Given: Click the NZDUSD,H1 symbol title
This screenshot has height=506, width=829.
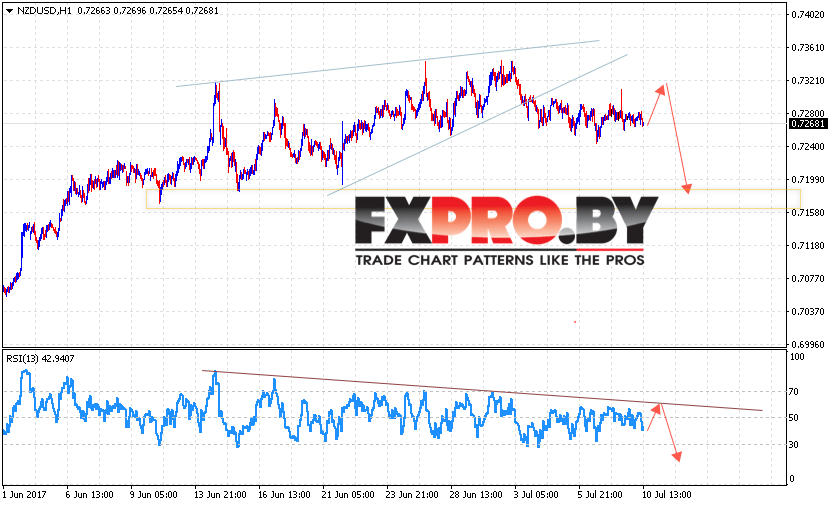Looking at the screenshot, I should click(44, 11).
